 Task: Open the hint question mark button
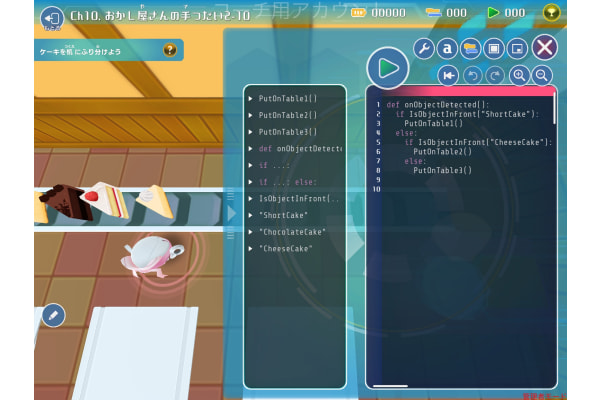(170, 50)
